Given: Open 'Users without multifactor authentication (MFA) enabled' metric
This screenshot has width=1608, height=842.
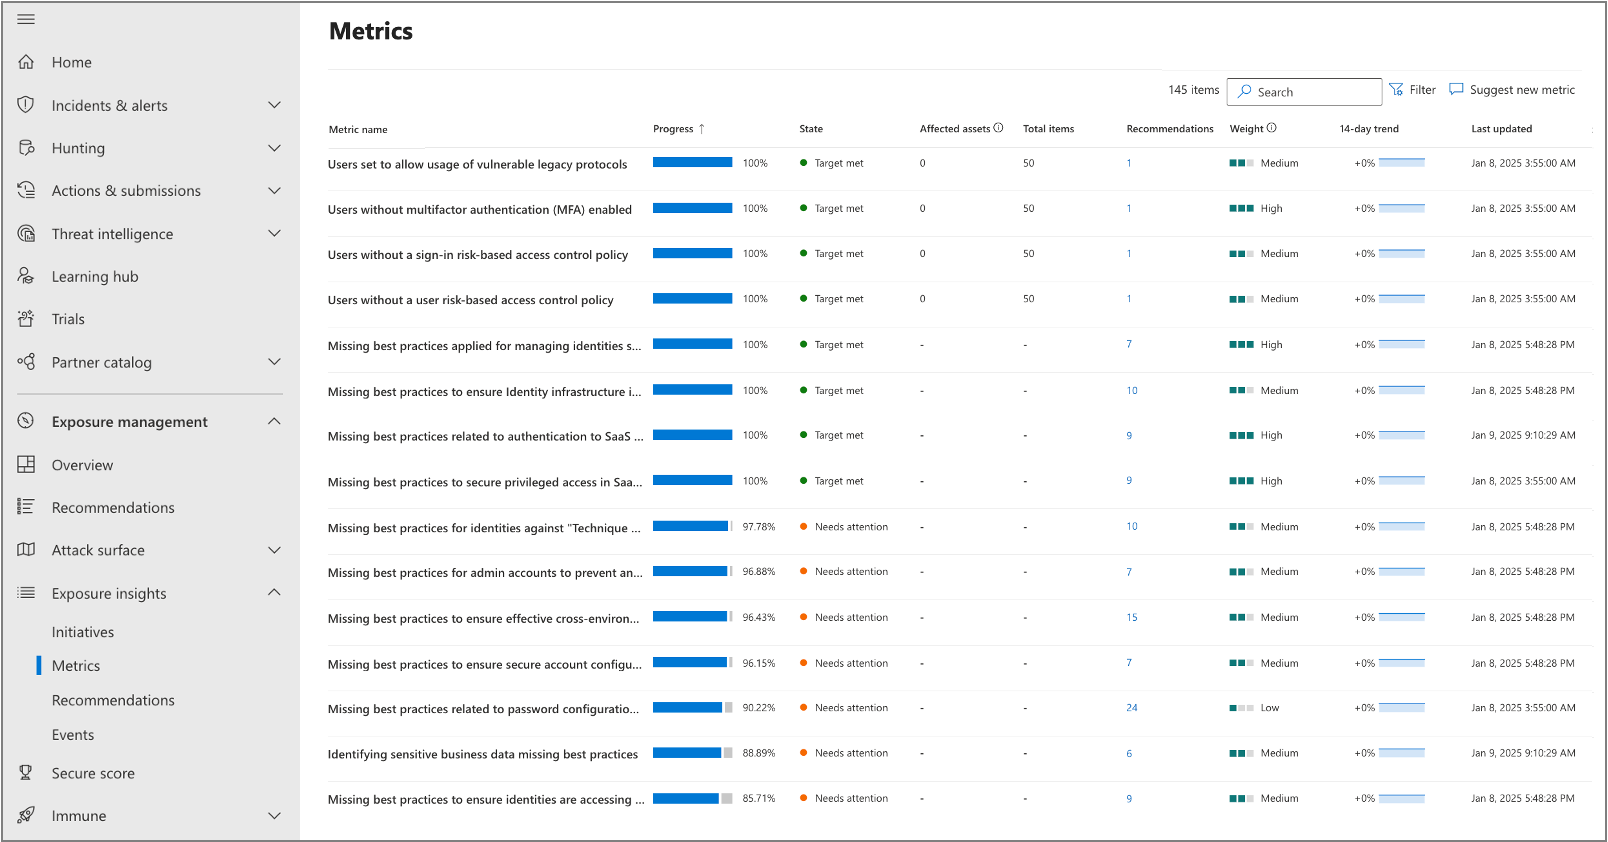Looking at the screenshot, I should point(480,210).
